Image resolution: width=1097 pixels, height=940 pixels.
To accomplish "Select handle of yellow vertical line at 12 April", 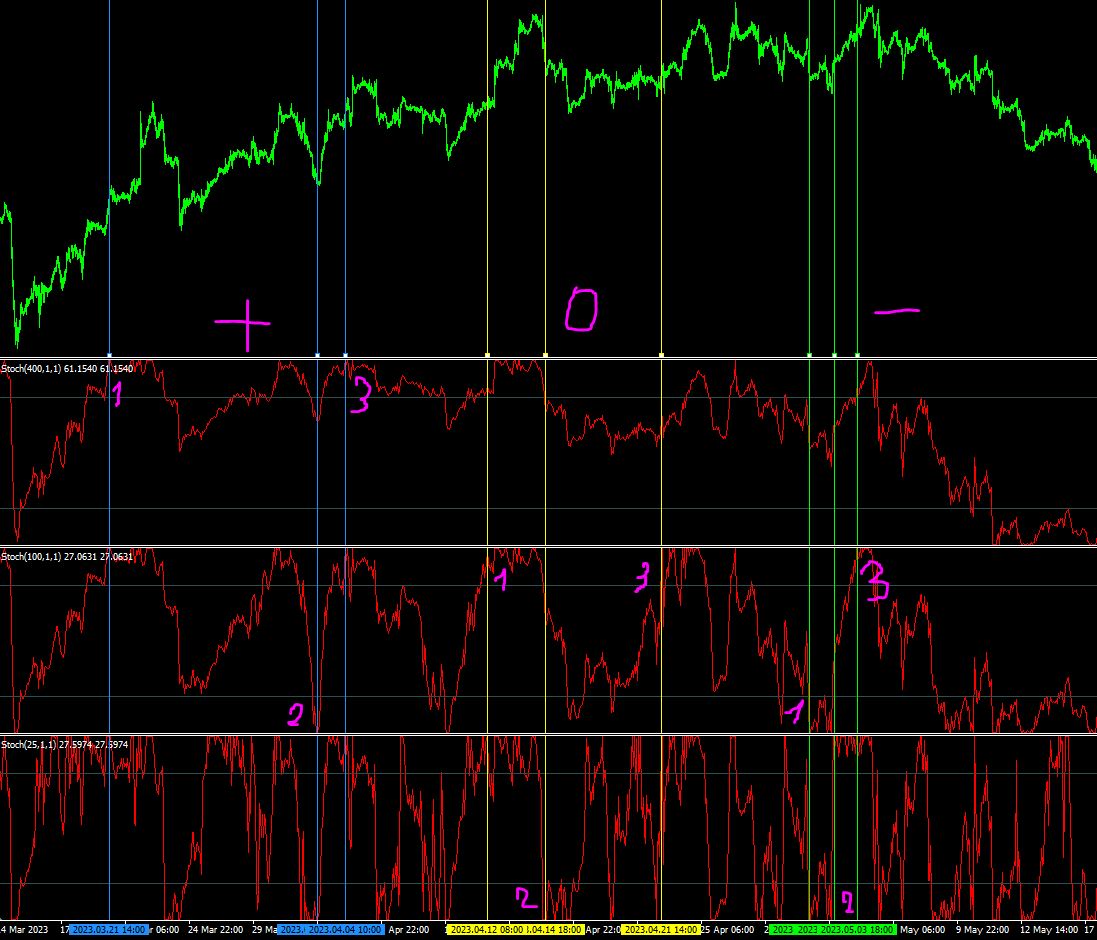I will pyautogui.click(x=487, y=355).
